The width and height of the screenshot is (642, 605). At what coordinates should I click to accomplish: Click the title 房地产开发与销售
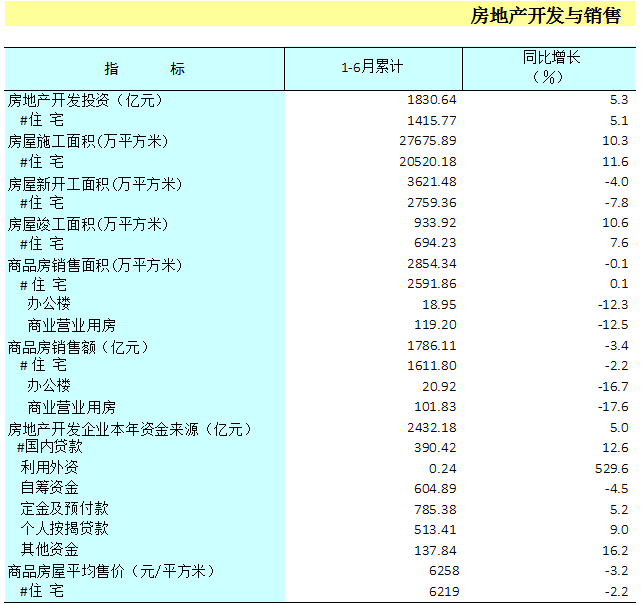pyautogui.click(x=545, y=16)
